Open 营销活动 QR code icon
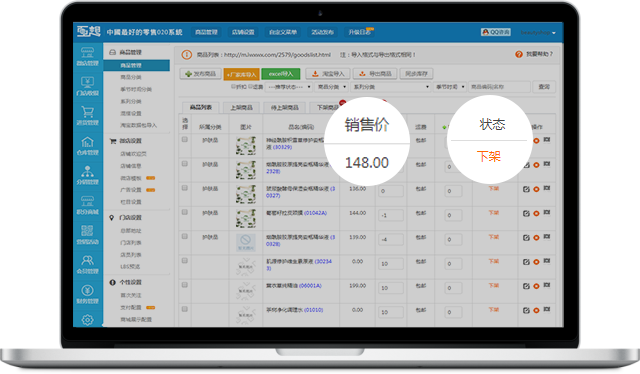 (x=87, y=235)
